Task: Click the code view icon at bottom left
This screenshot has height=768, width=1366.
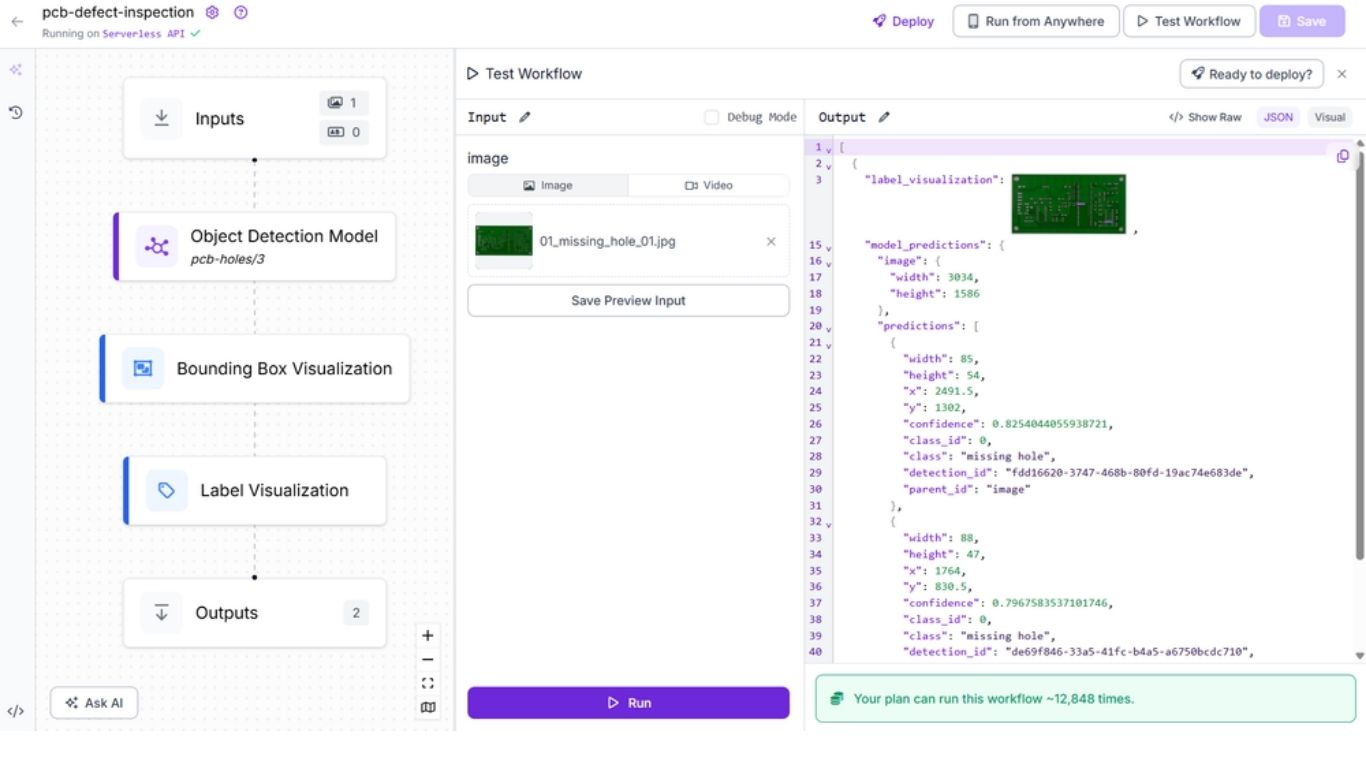Action: pyautogui.click(x=15, y=712)
